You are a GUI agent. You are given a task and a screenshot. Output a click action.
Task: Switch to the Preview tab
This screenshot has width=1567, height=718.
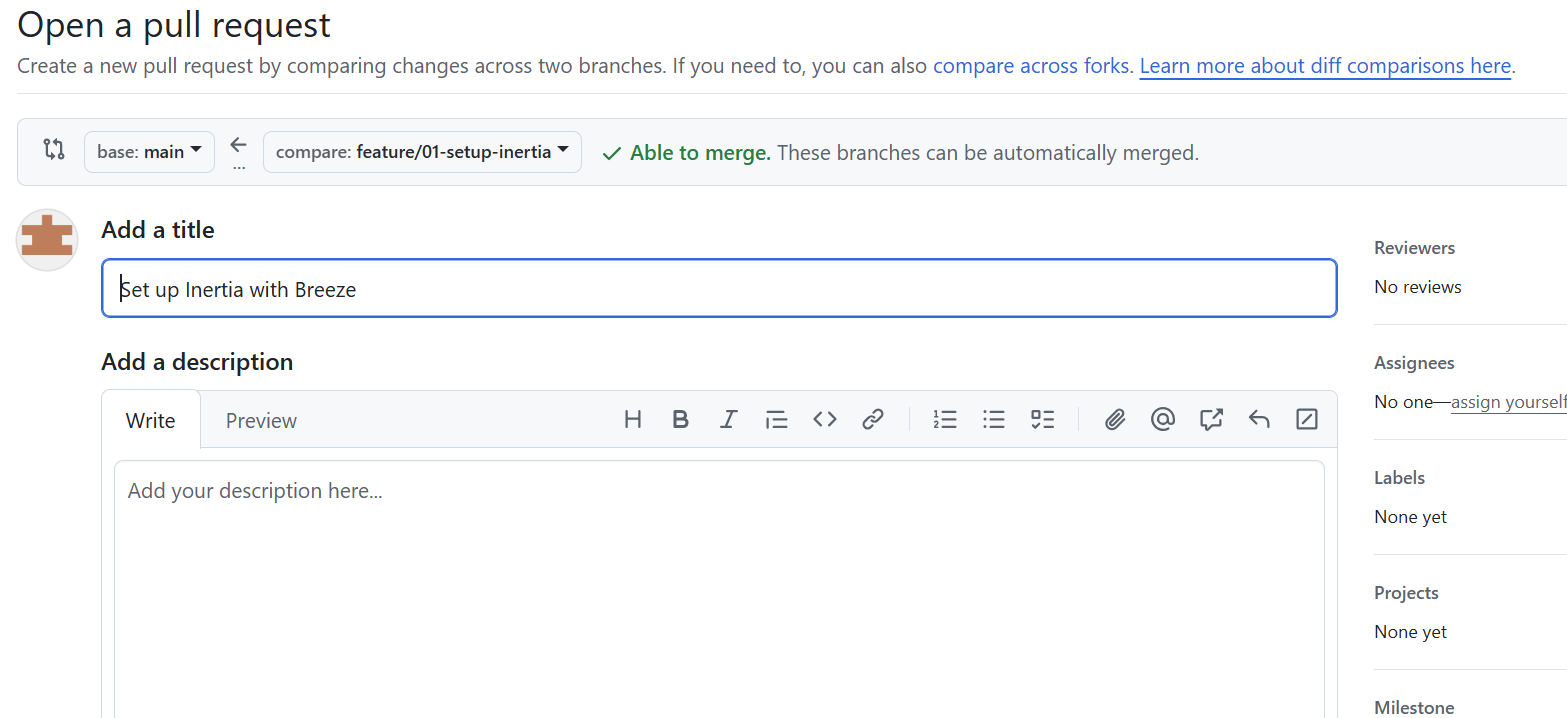pyautogui.click(x=261, y=420)
